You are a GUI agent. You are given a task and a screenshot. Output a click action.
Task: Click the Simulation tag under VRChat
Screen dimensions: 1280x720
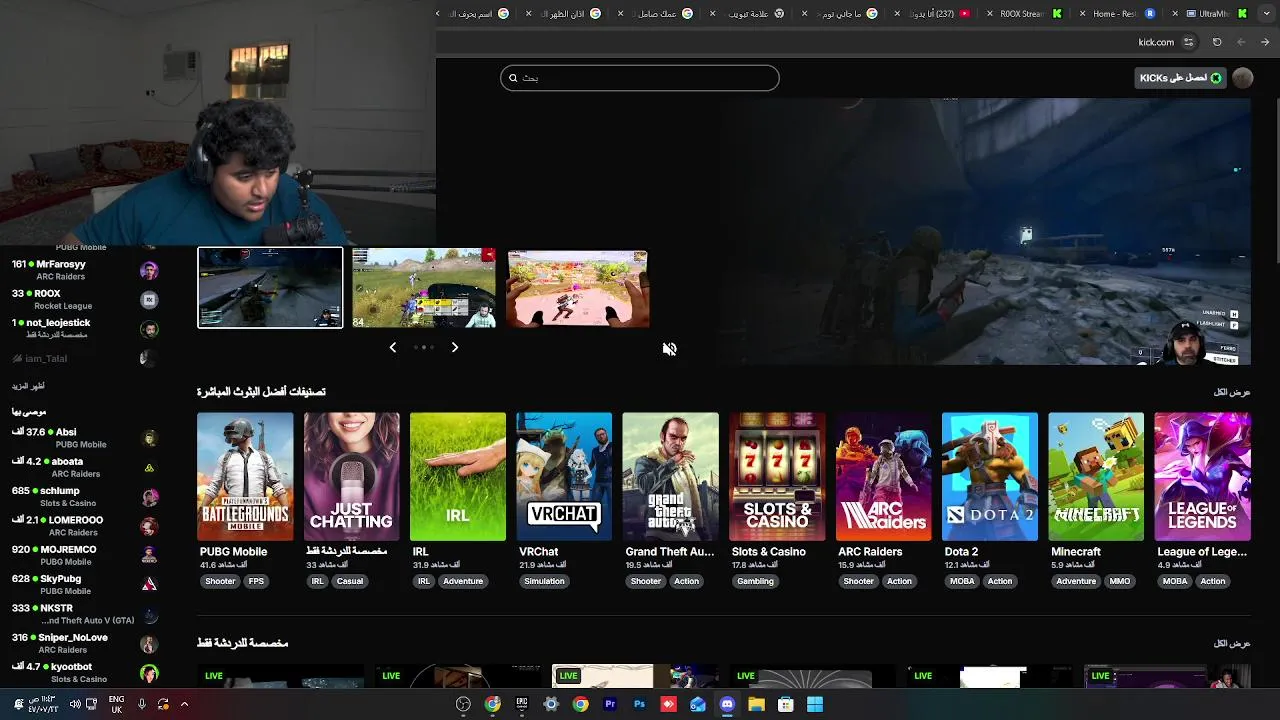click(544, 581)
